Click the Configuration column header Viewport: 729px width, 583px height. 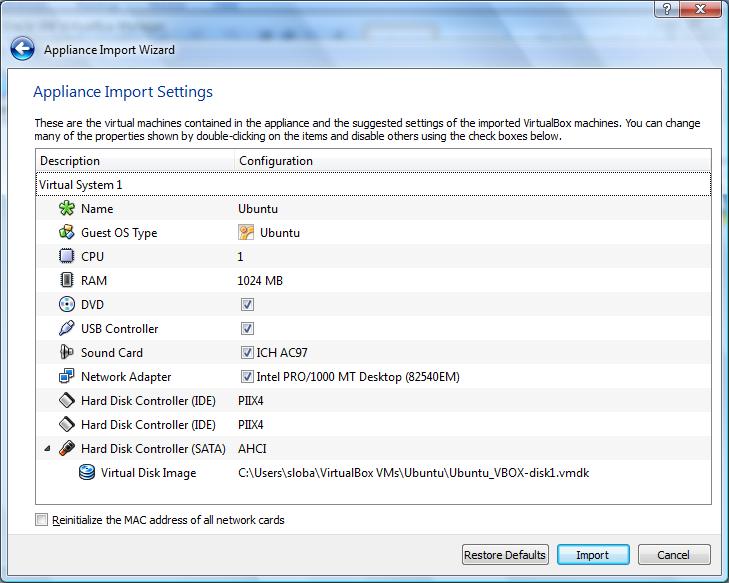point(472,161)
